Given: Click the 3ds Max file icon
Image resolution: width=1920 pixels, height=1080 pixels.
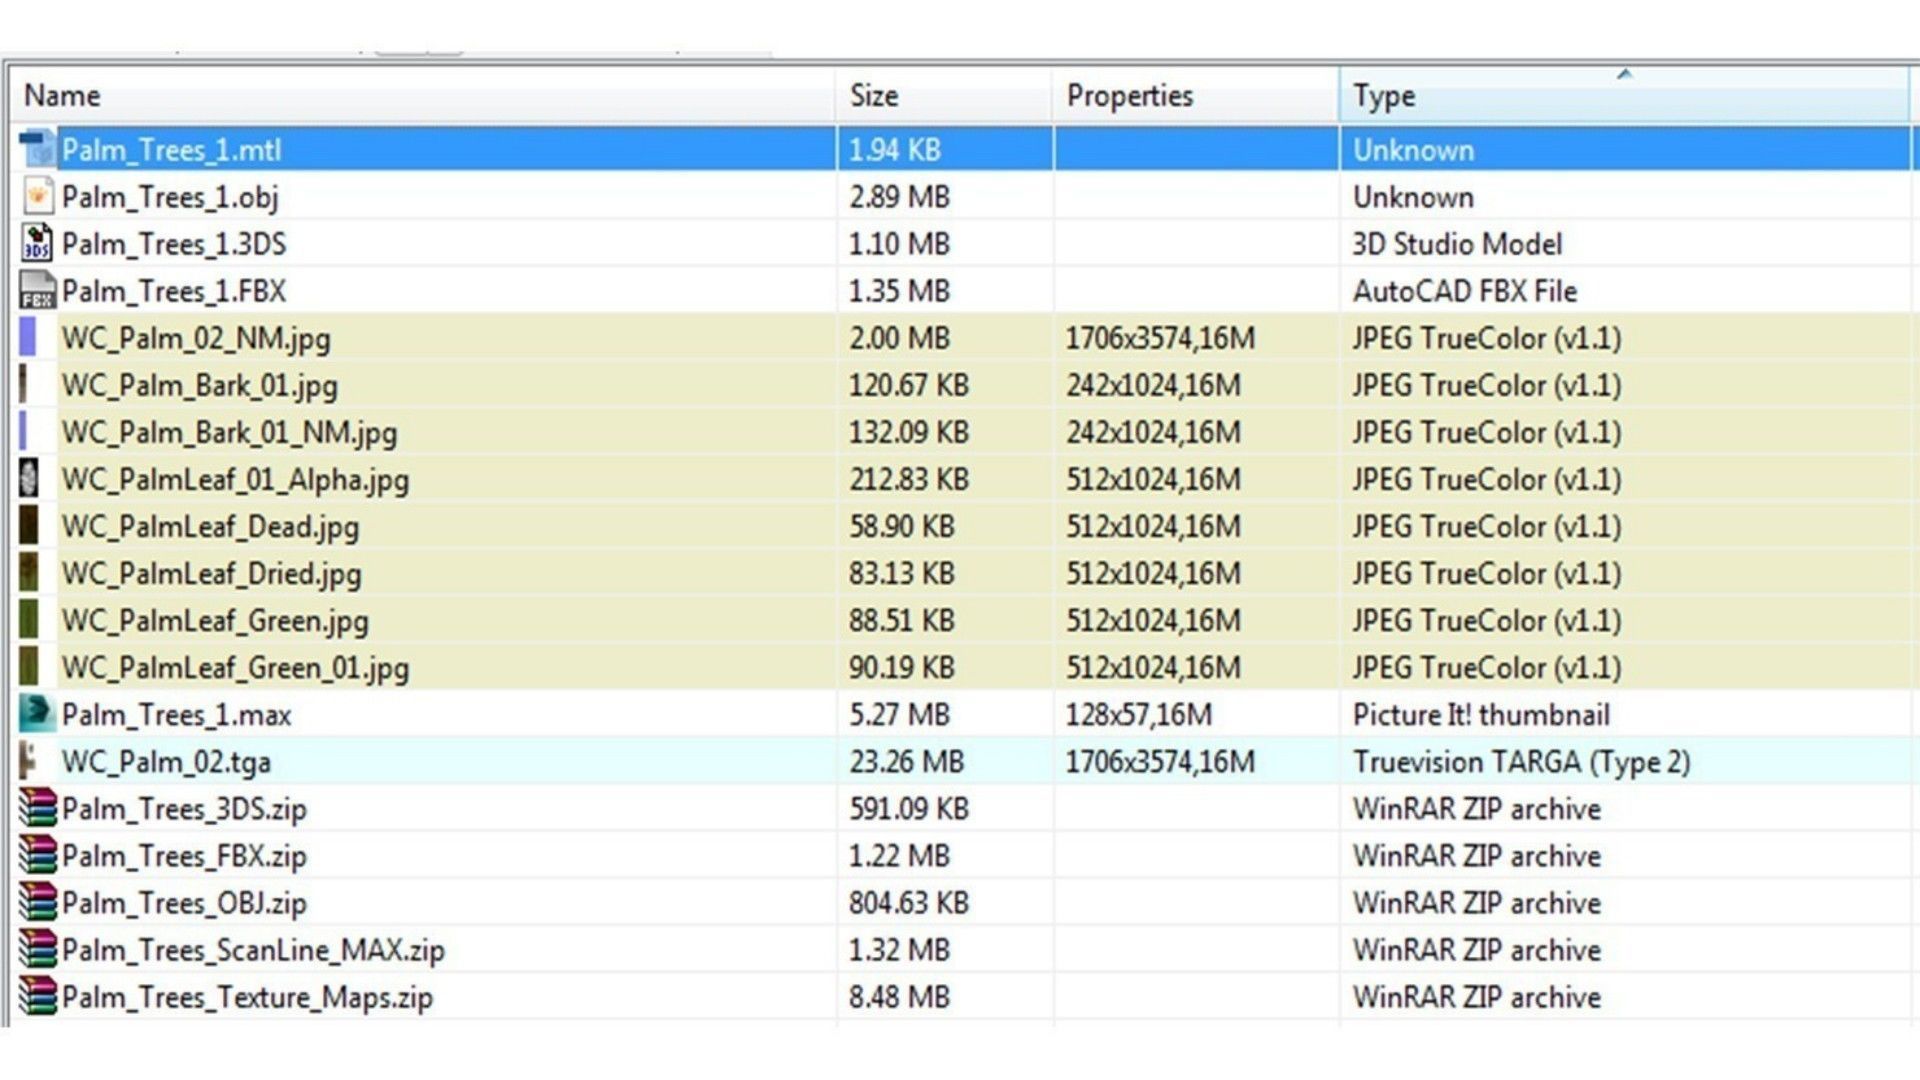Looking at the screenshot, I should 37,714.
